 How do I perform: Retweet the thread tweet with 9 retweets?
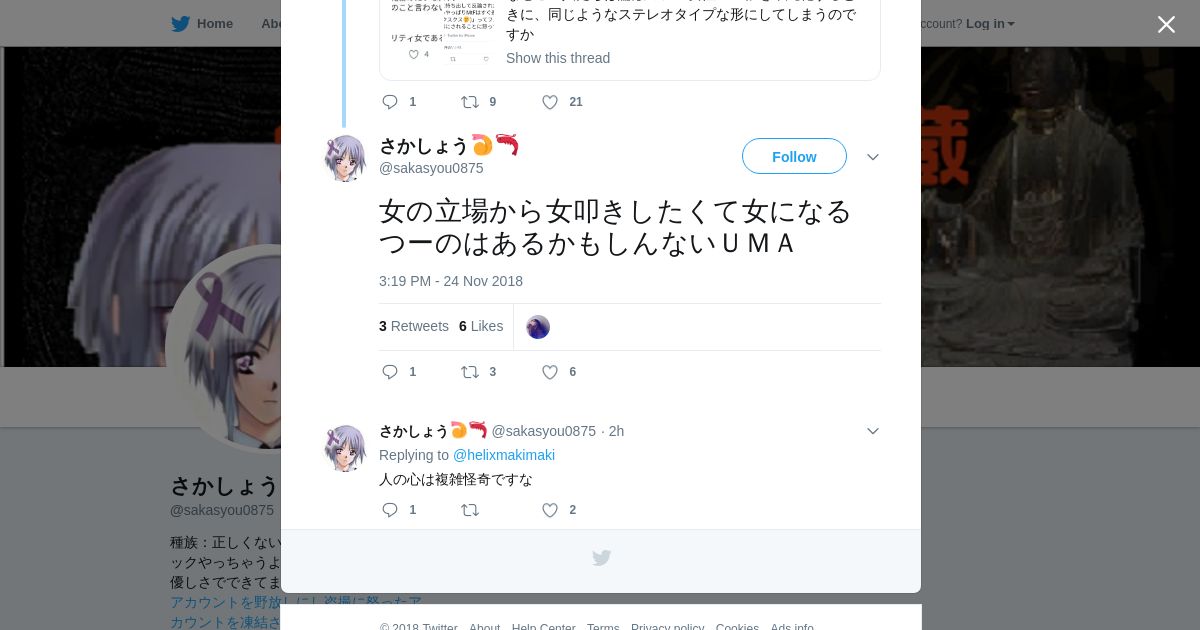point(469,102)
